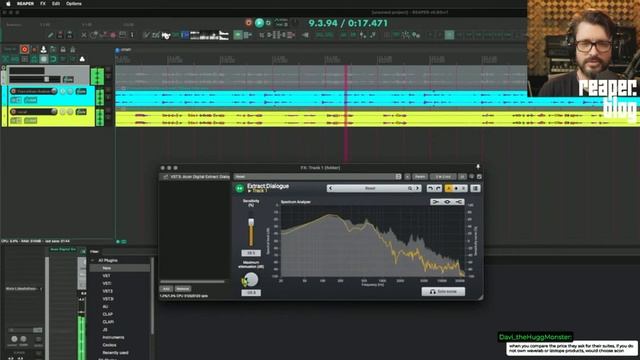The height and width of the screenshot is (360, 640).
Task: Toggle mute on the cyan track
Action: point(63,91)
